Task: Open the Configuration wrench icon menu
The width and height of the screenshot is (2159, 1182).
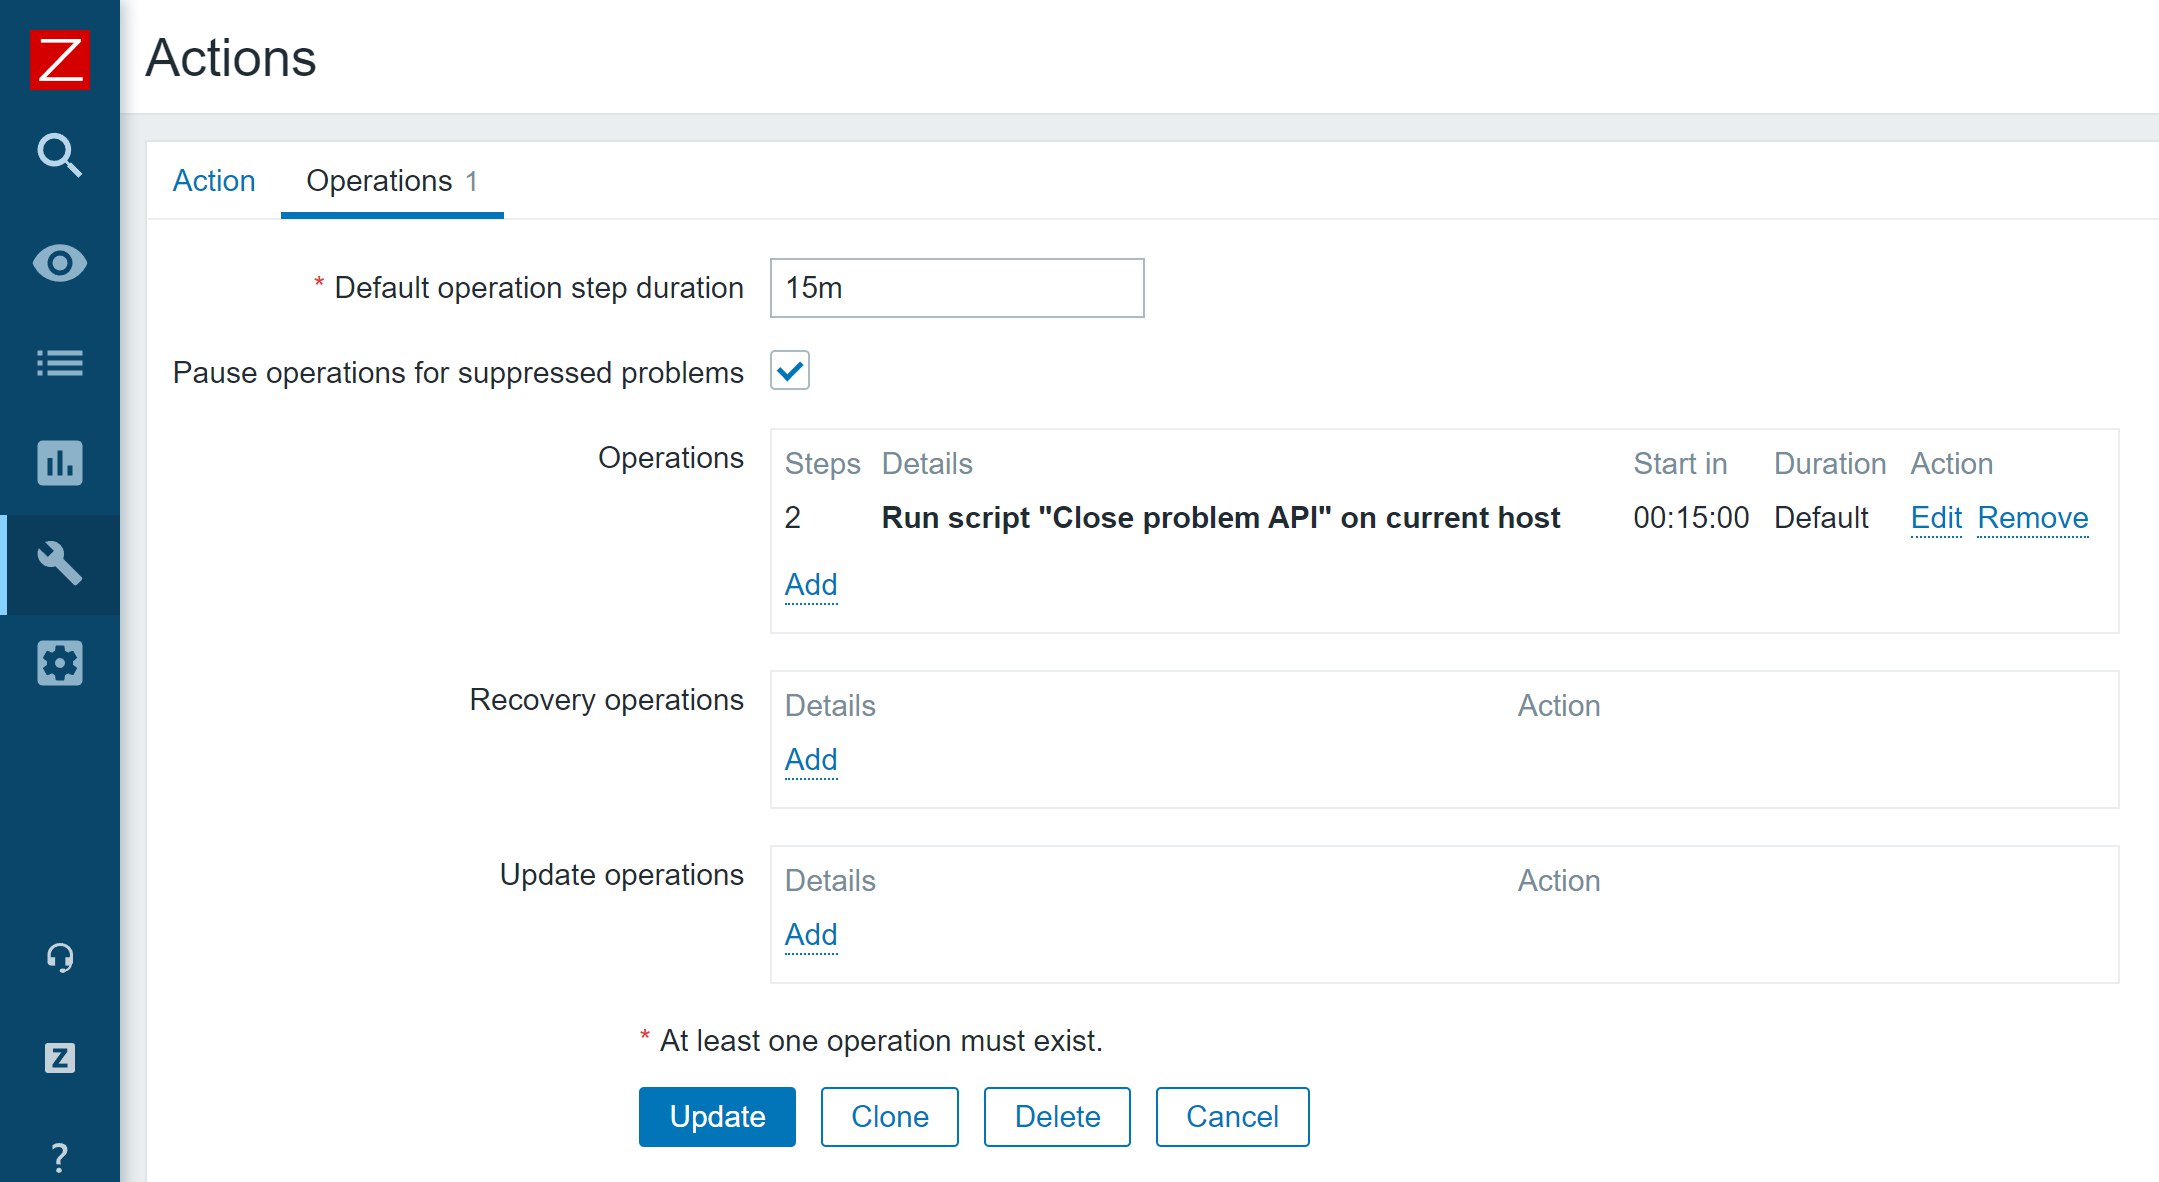Action: click(60, 563)
